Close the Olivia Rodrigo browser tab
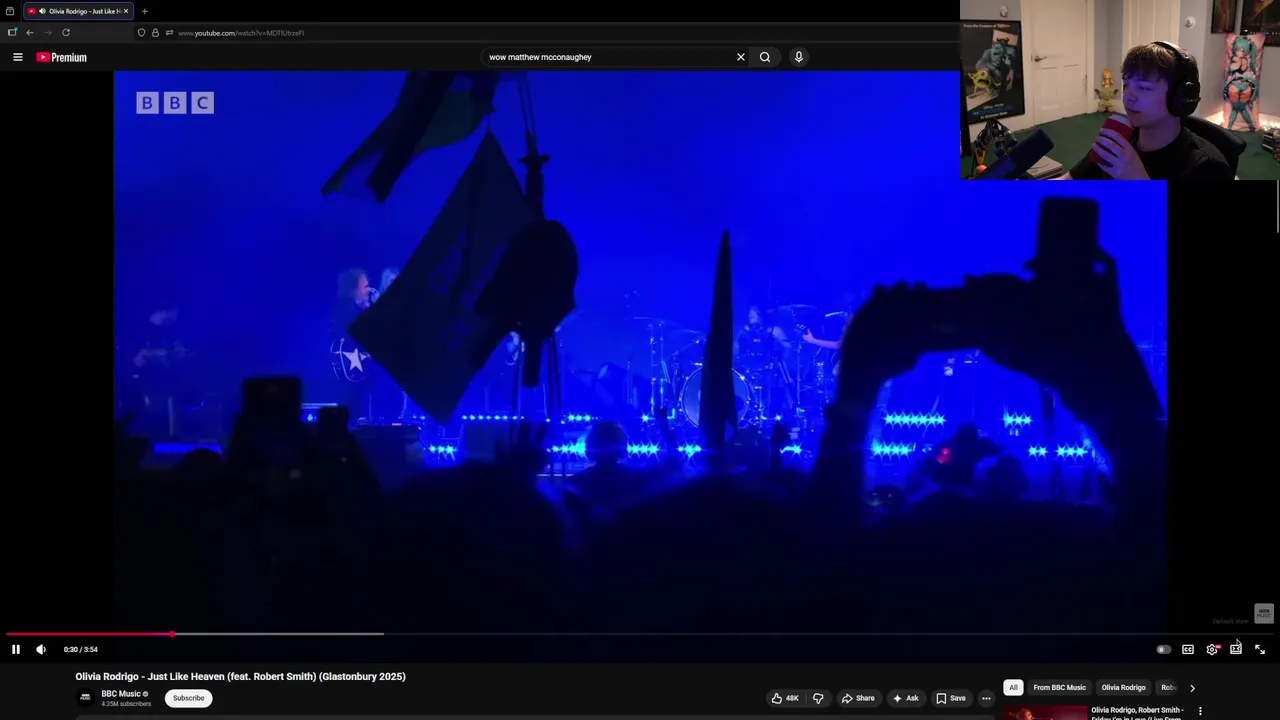 128,11
